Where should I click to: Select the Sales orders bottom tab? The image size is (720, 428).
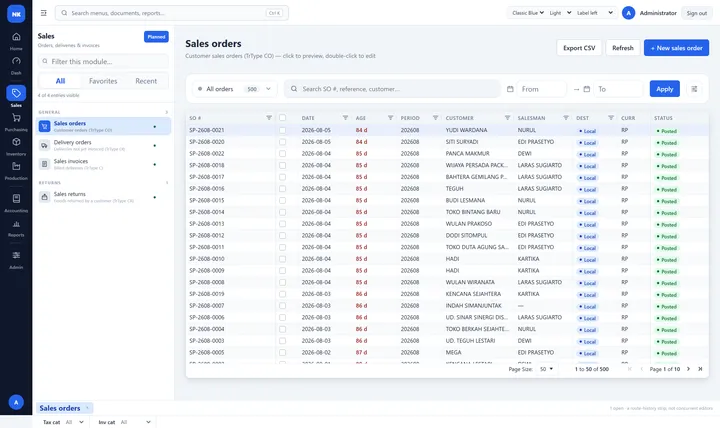[x=64, y=408]
